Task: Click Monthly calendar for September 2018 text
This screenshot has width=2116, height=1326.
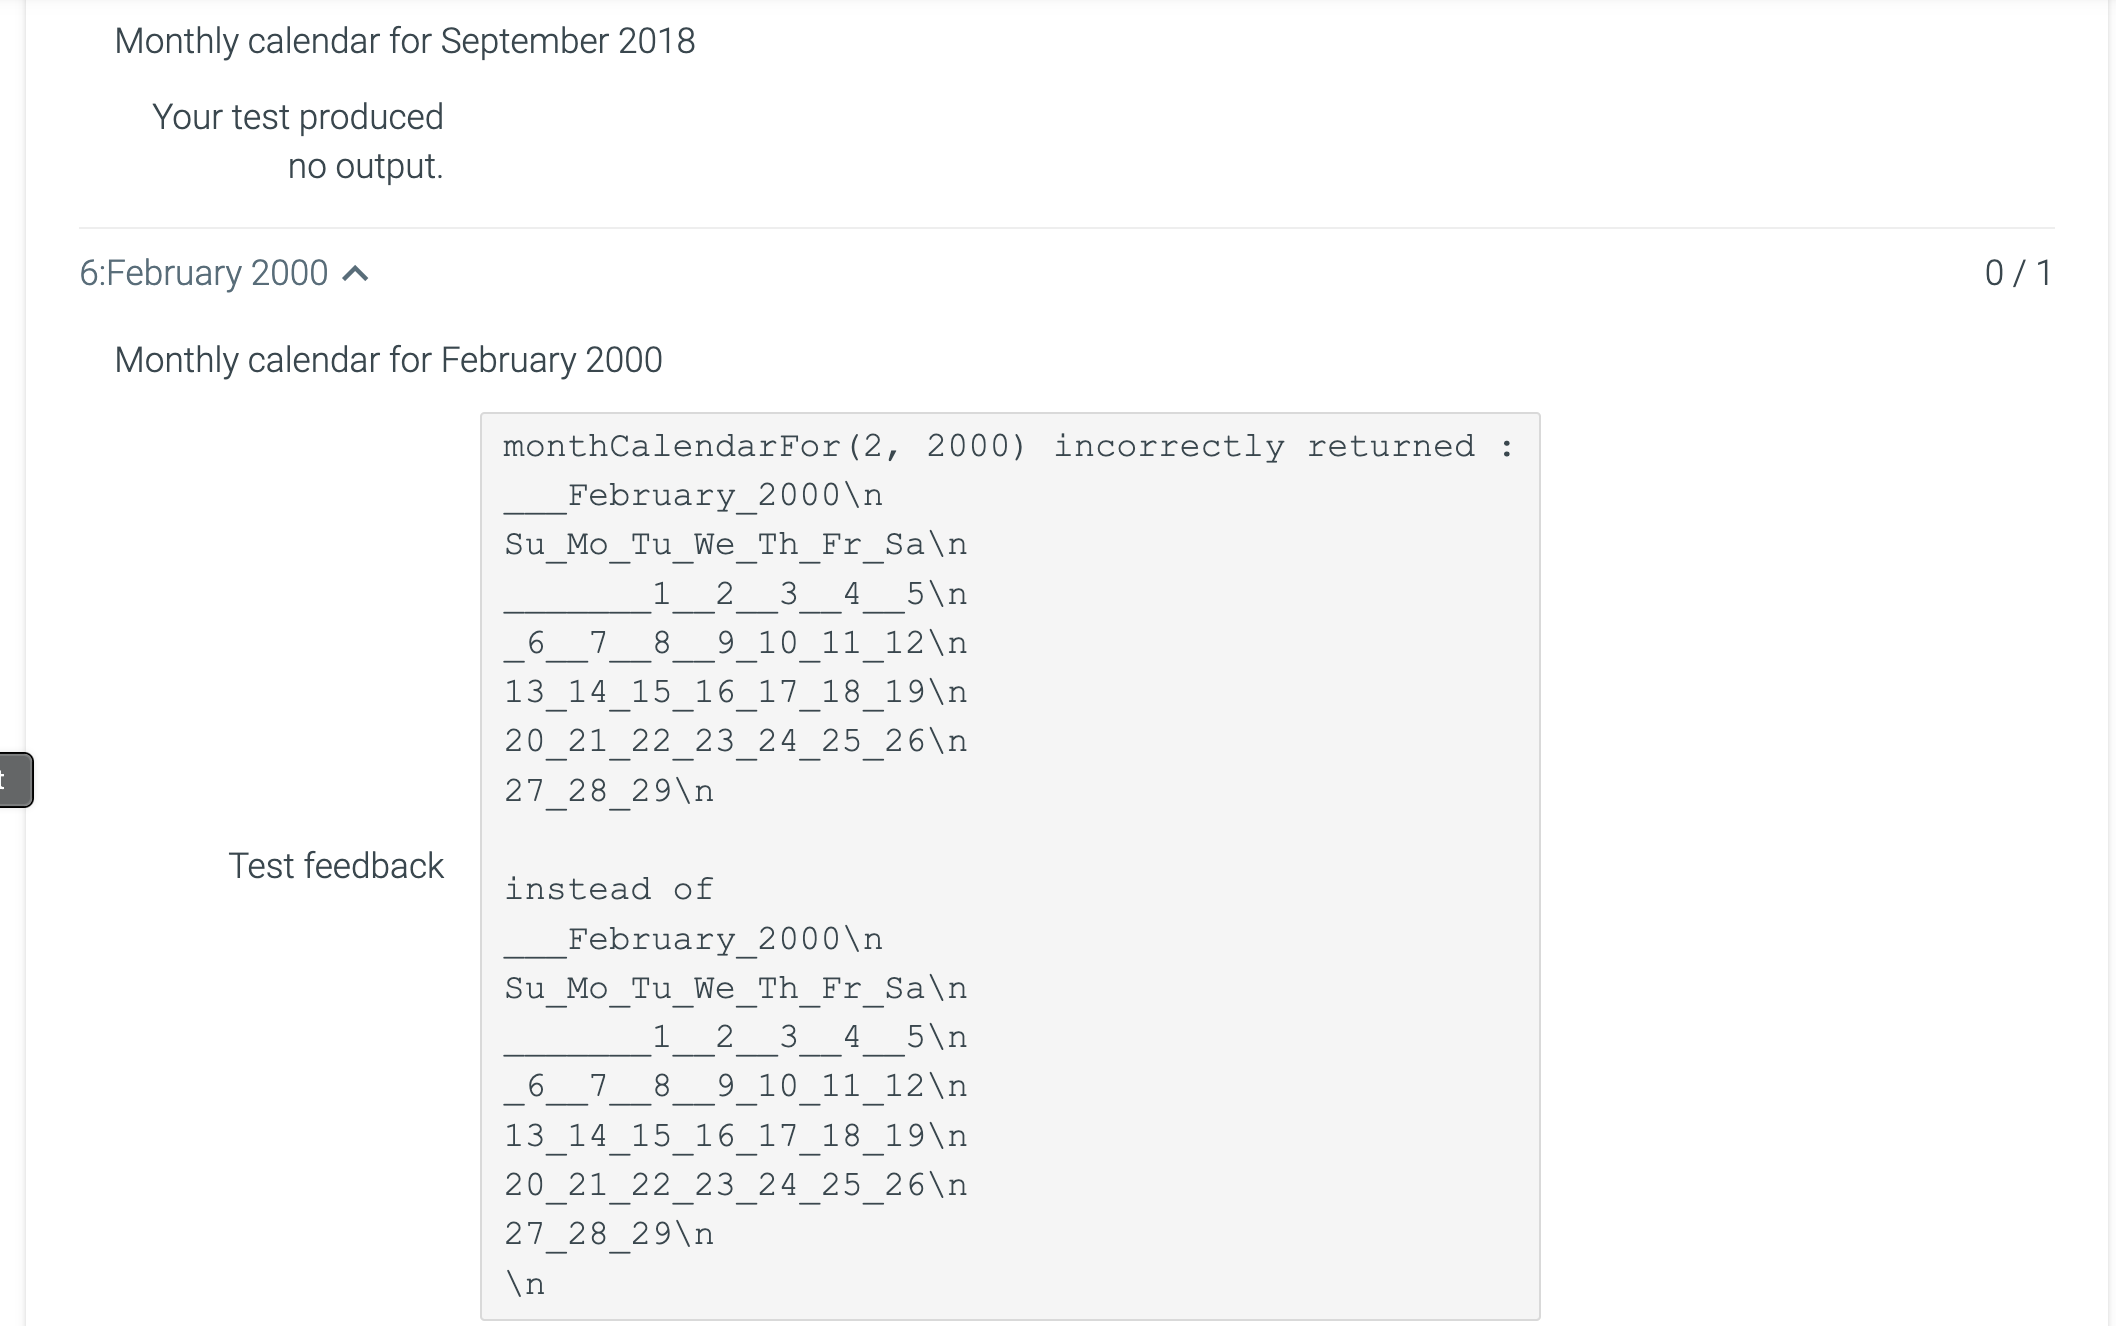Action: tap(404, 42)
